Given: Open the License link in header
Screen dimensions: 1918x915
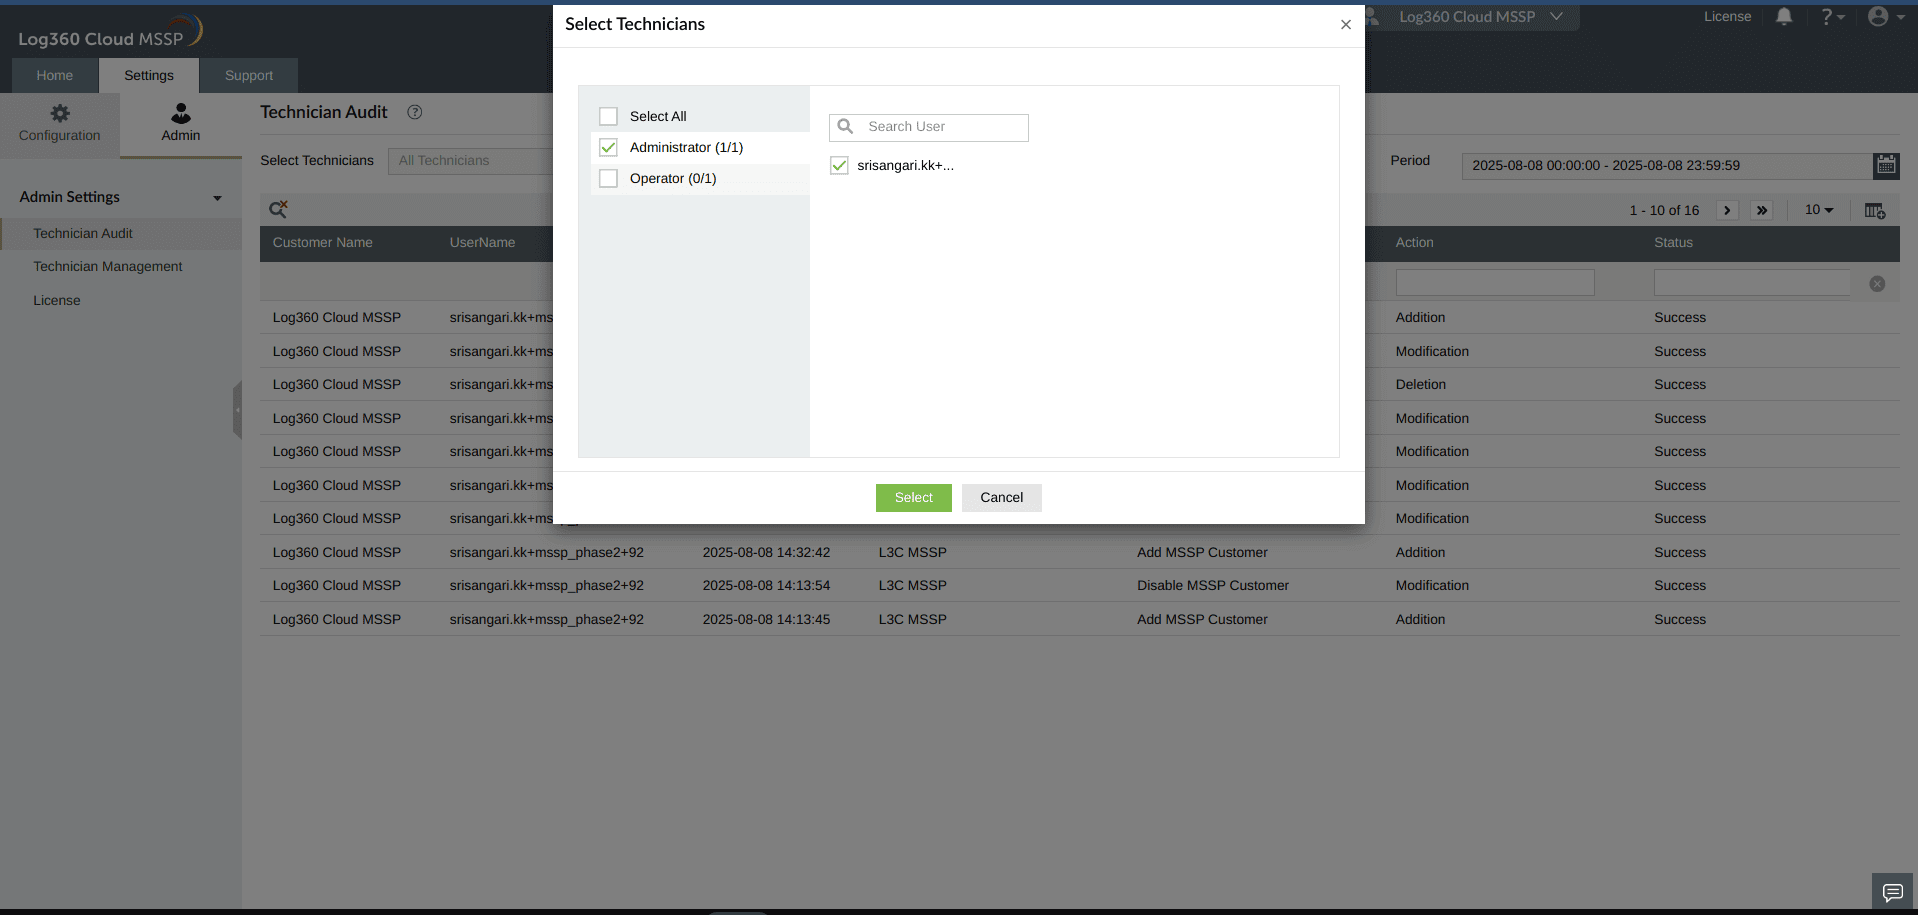Looking at the screenshot, I should coord(1728,17).
